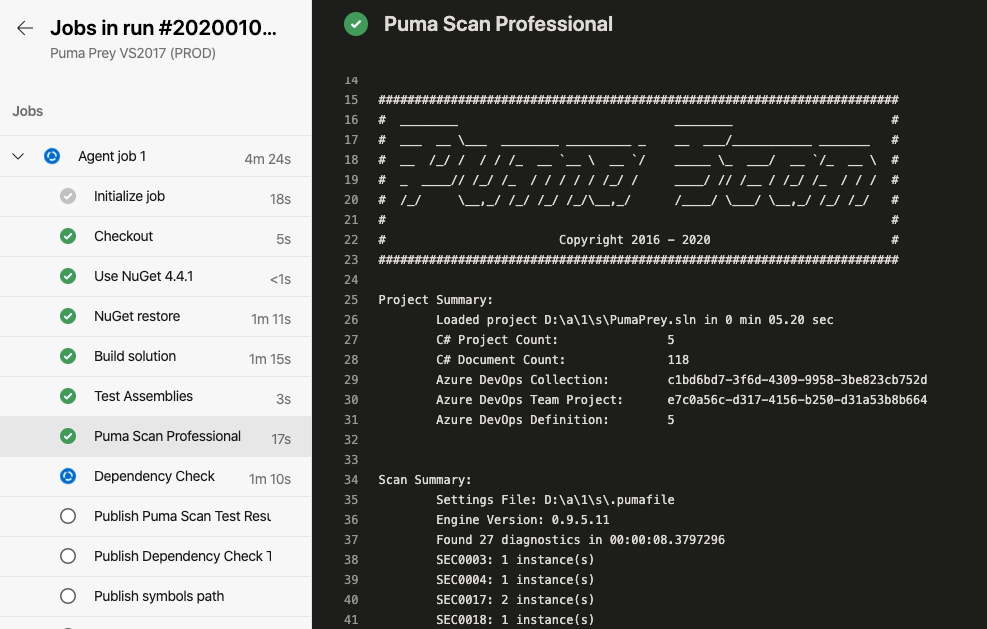
Task: Click the gray check icon next to Initialize job
Action: click(67, 197)
